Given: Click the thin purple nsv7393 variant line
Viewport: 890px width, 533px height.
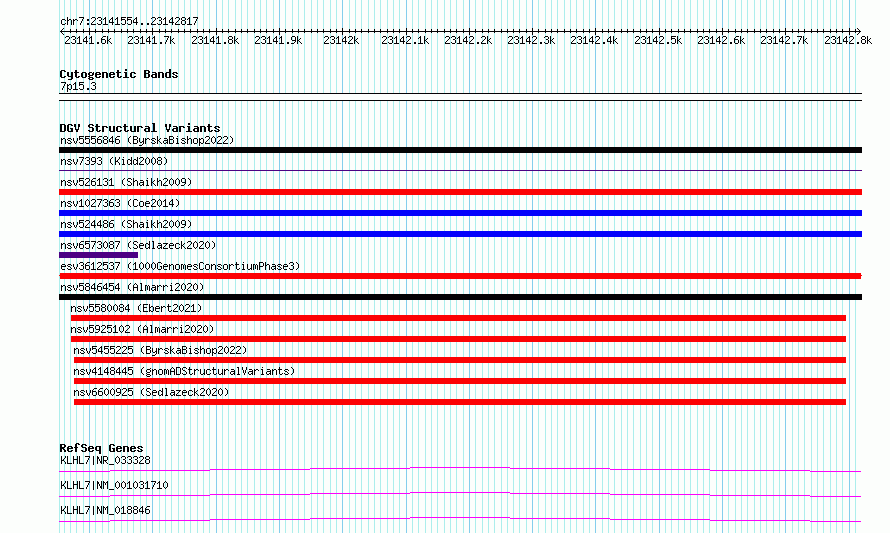Looking at the screenshot, I should tap(460, 170).
